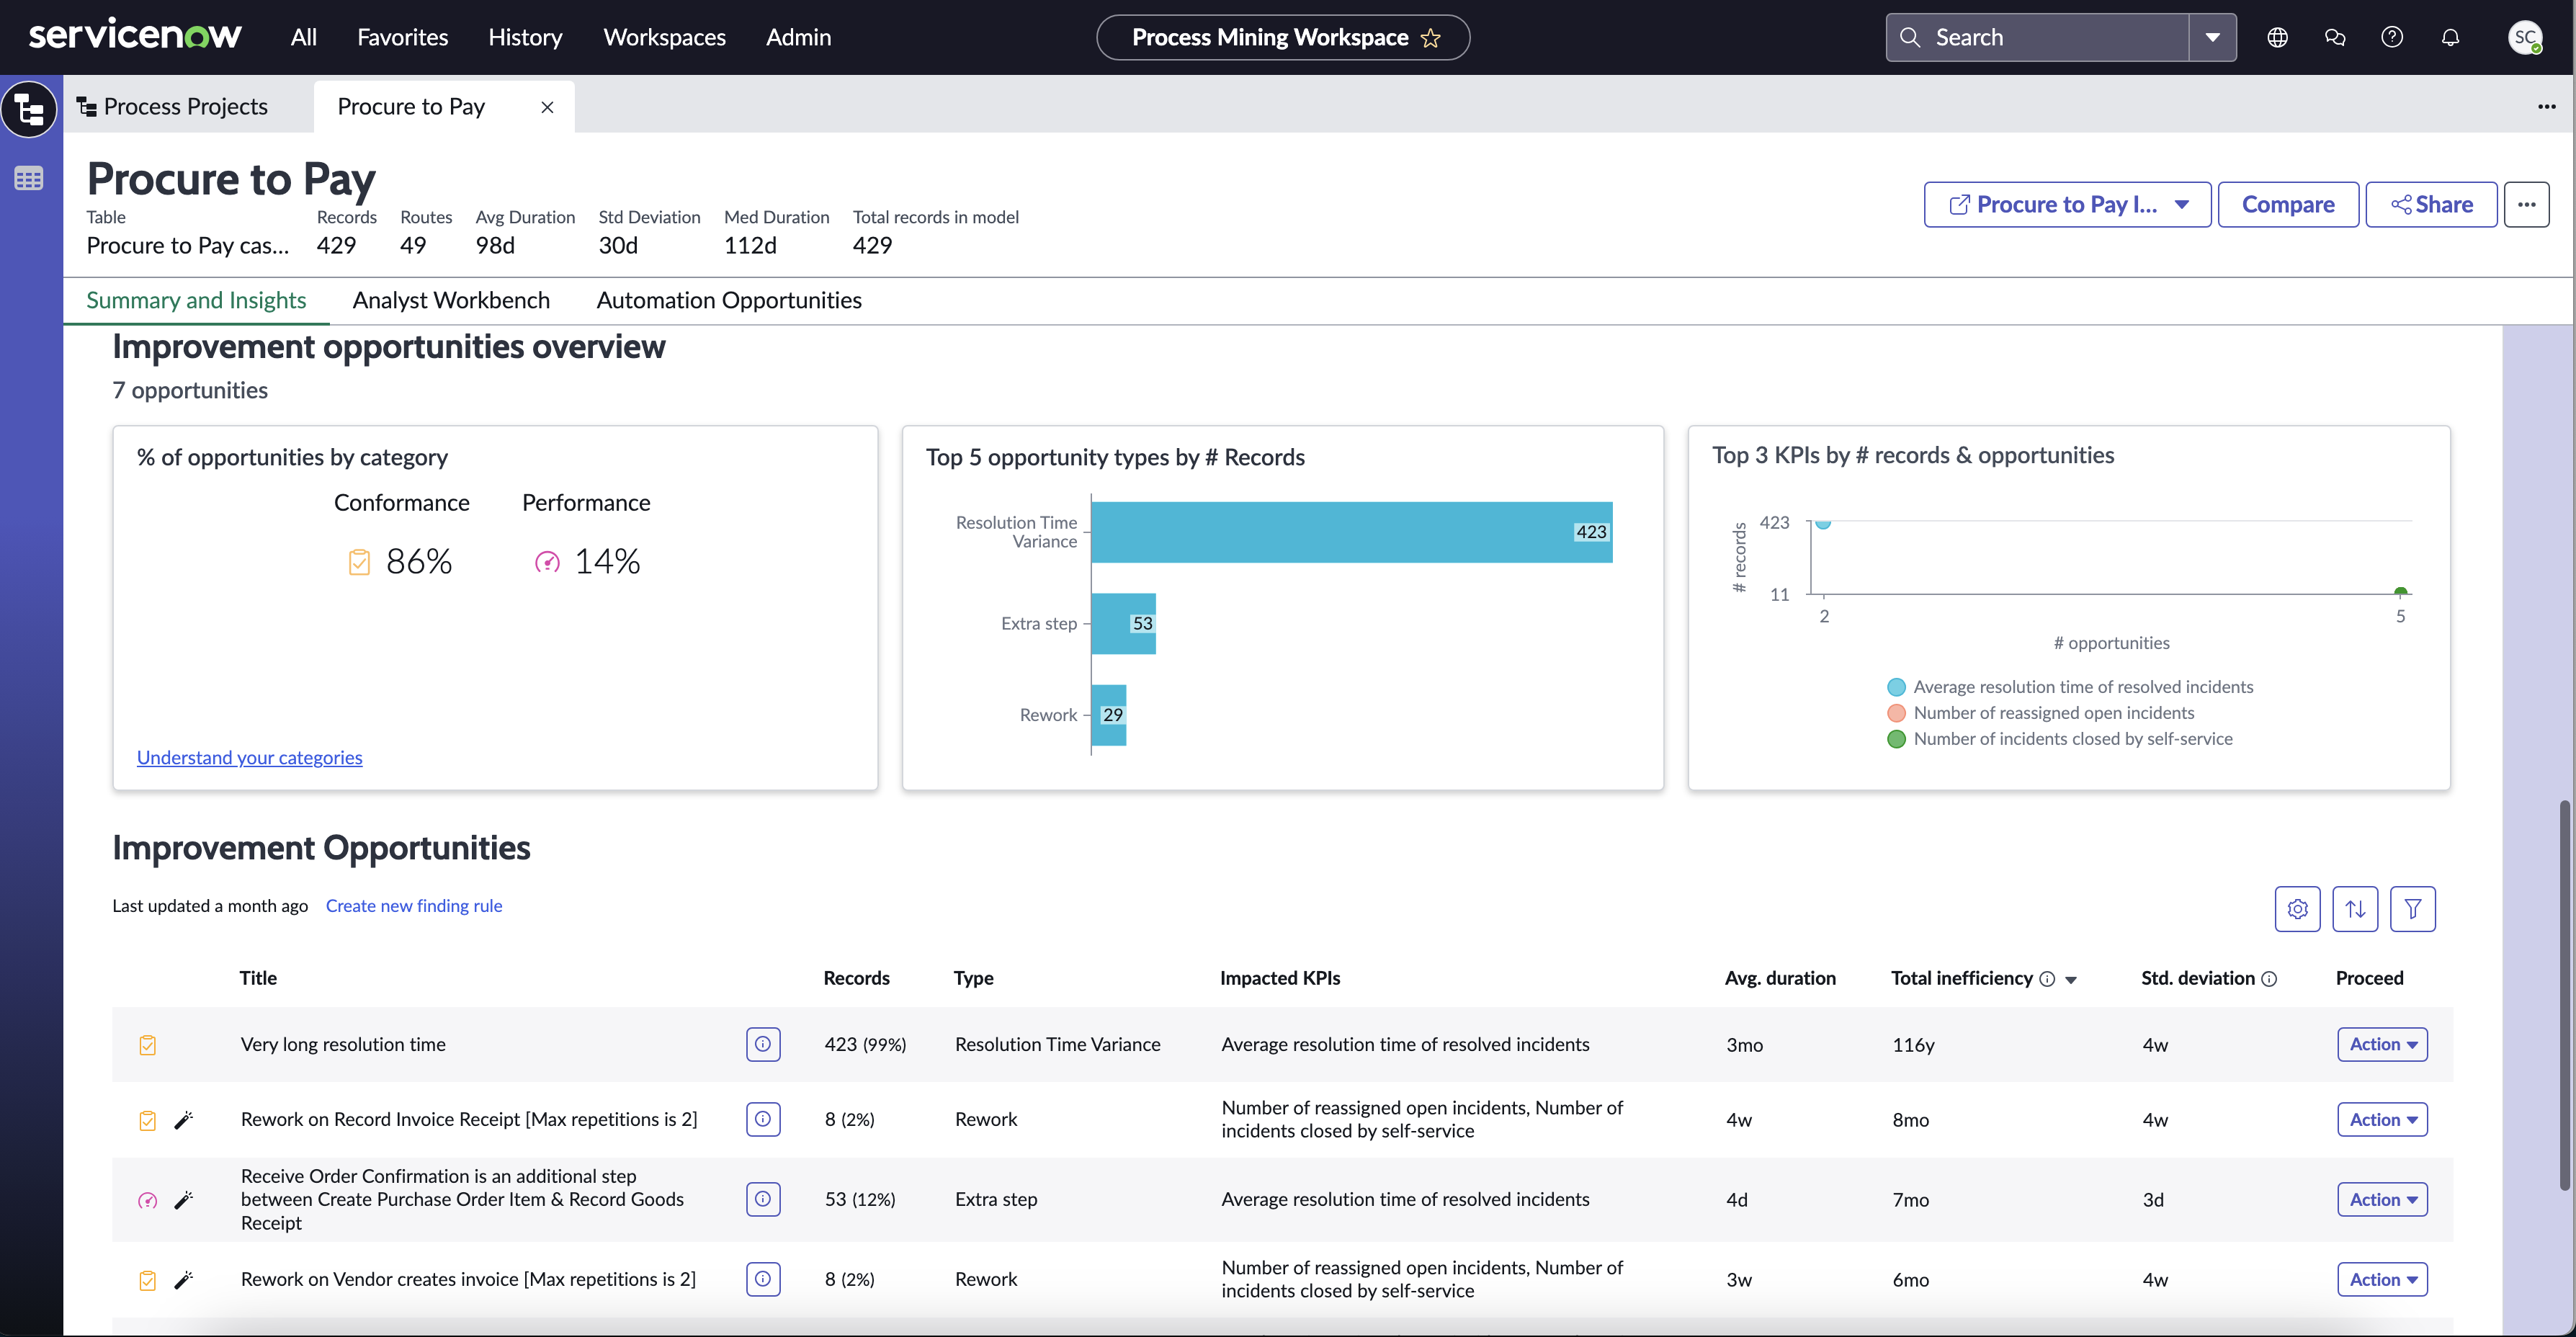Viewport: 2576px width, 1337px height.
Task: Expand the search scope dropdown arrow
Action: pyautogui.click(x=2212, y=37)
